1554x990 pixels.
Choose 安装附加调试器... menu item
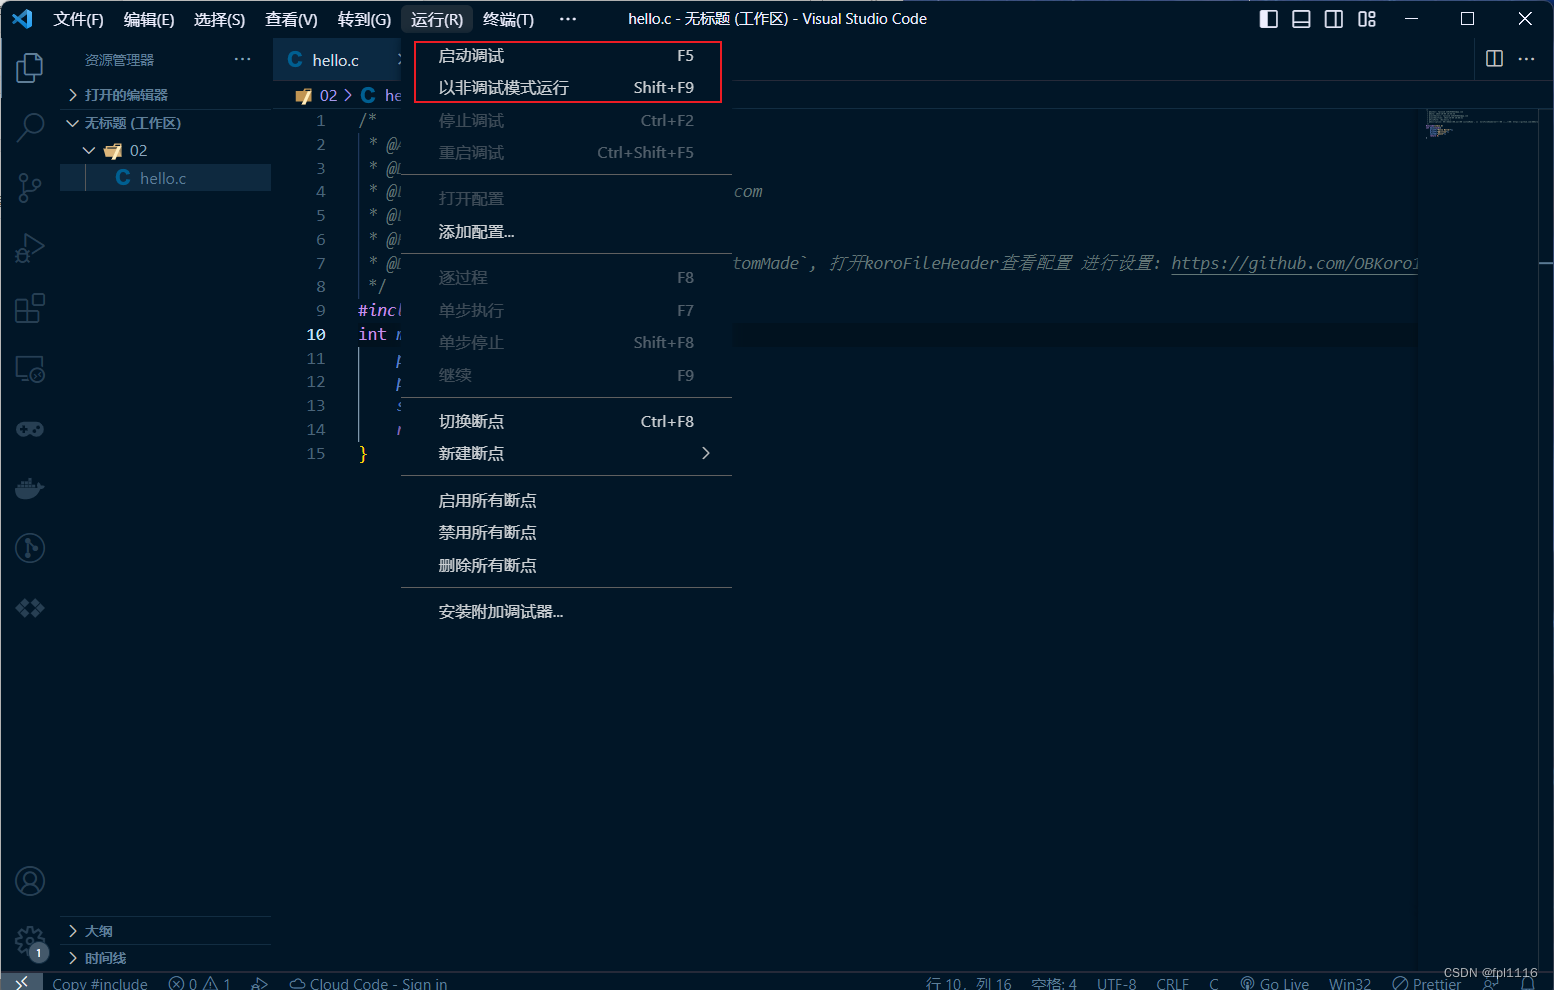click(x=566, y=611)
